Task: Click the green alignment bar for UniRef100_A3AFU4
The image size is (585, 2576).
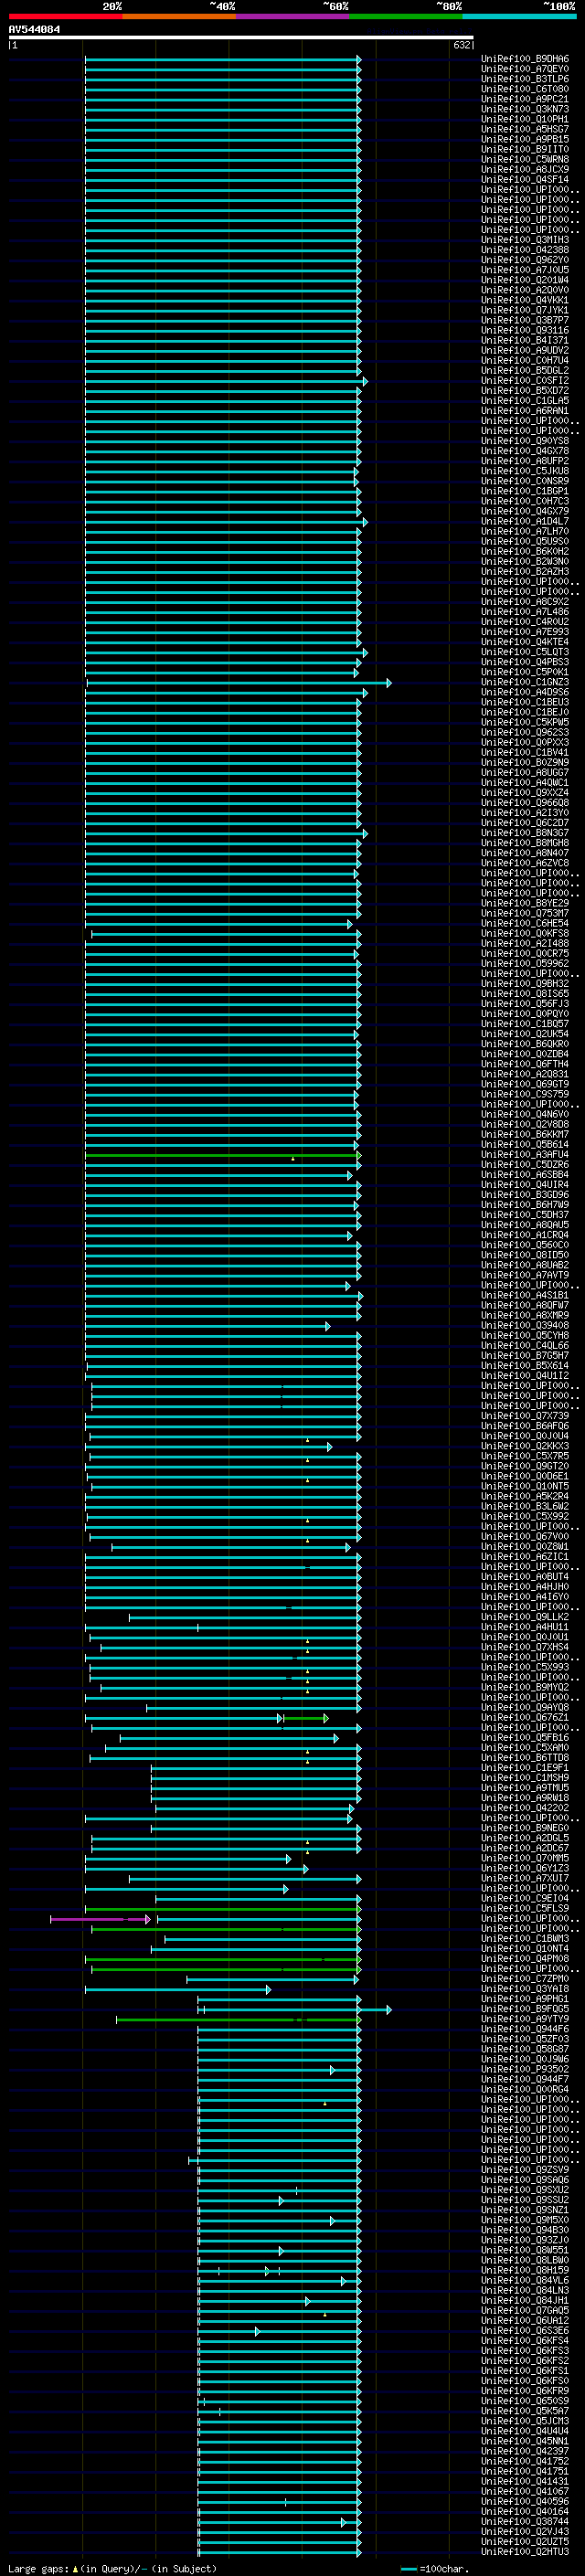Action: click(223, 1155)
